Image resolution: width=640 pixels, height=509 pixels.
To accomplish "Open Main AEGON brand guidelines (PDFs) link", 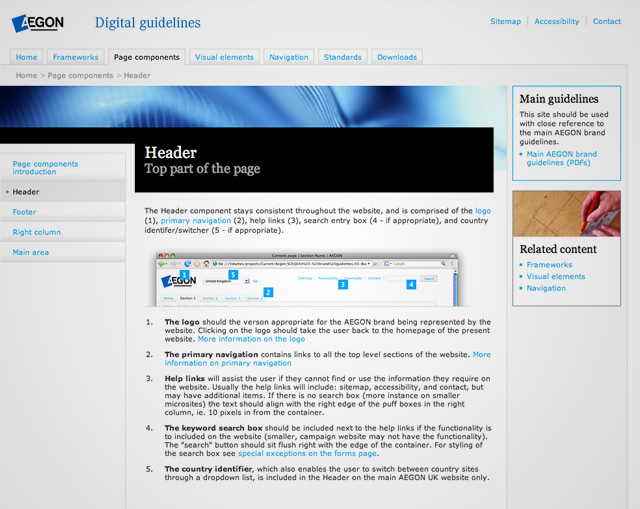I will [x=562, y=158].
